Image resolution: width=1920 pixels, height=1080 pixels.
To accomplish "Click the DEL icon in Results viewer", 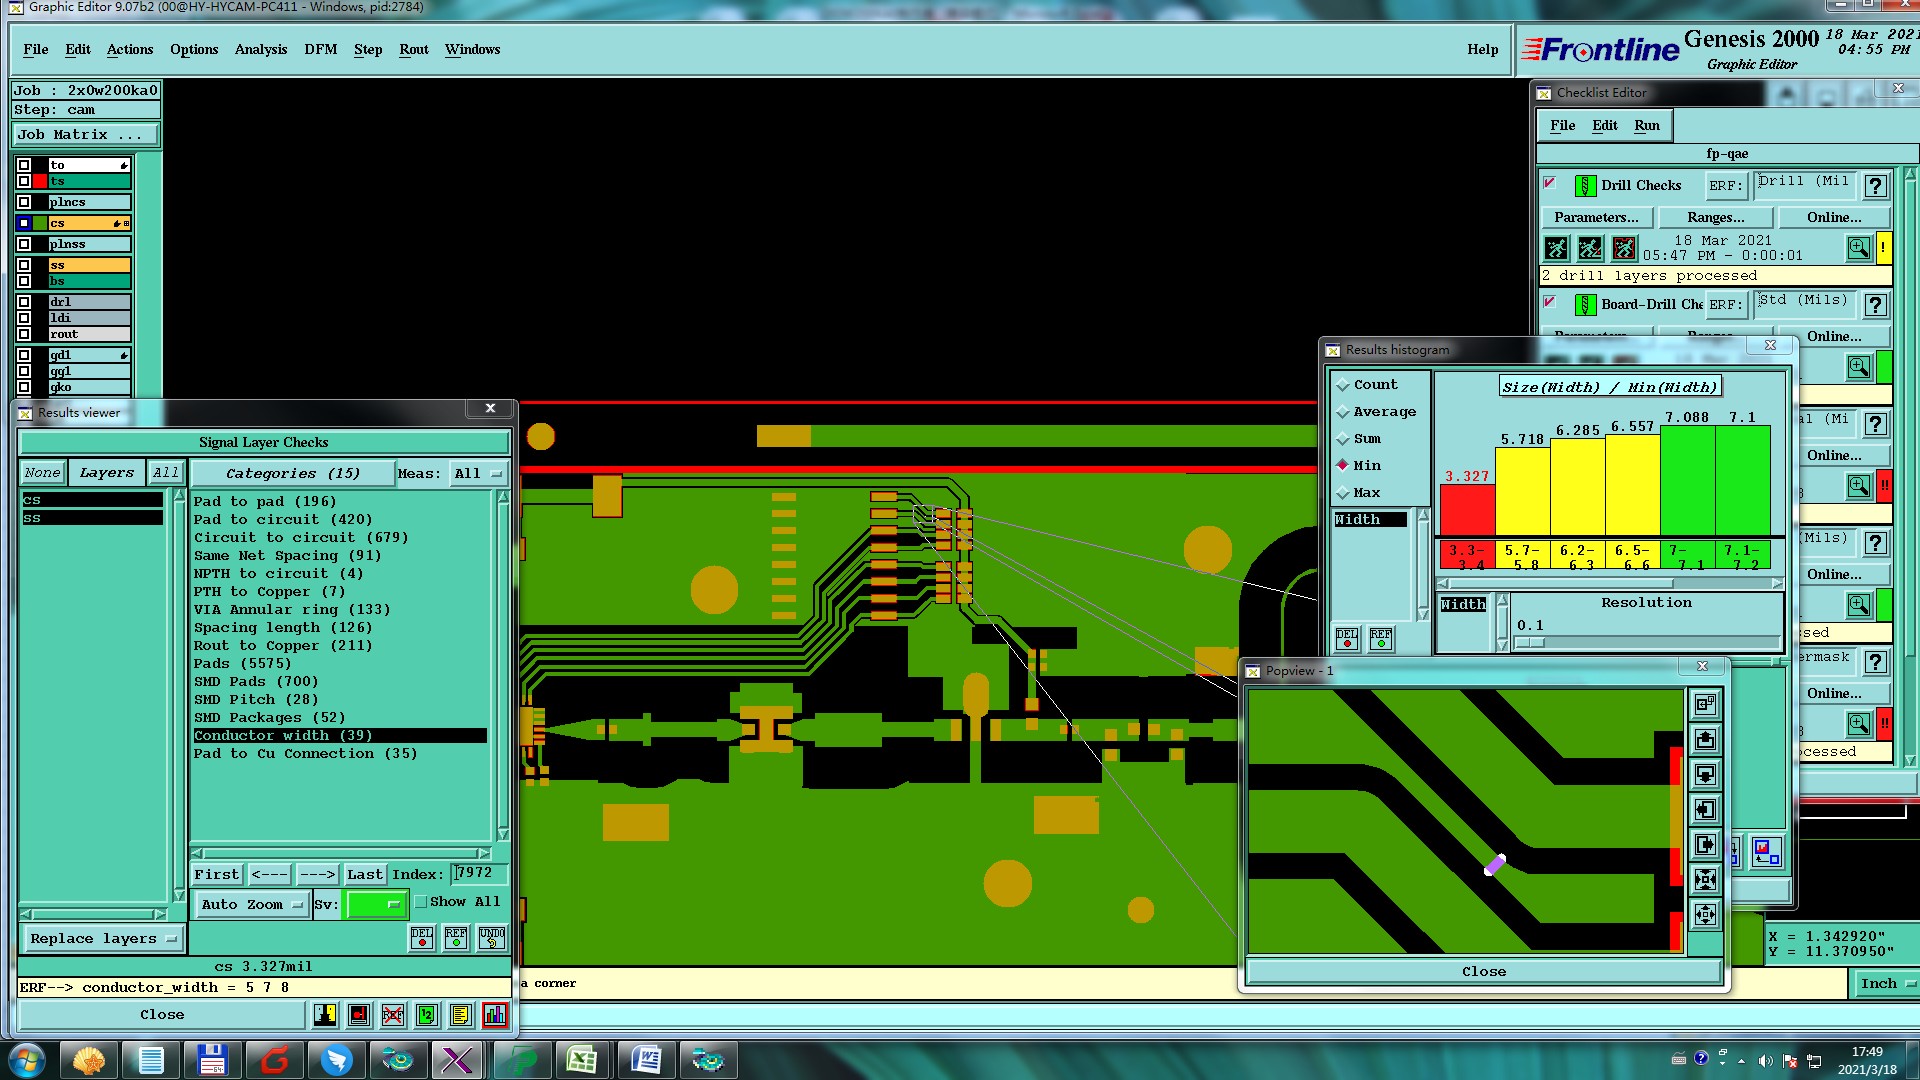I will [422, 937].
